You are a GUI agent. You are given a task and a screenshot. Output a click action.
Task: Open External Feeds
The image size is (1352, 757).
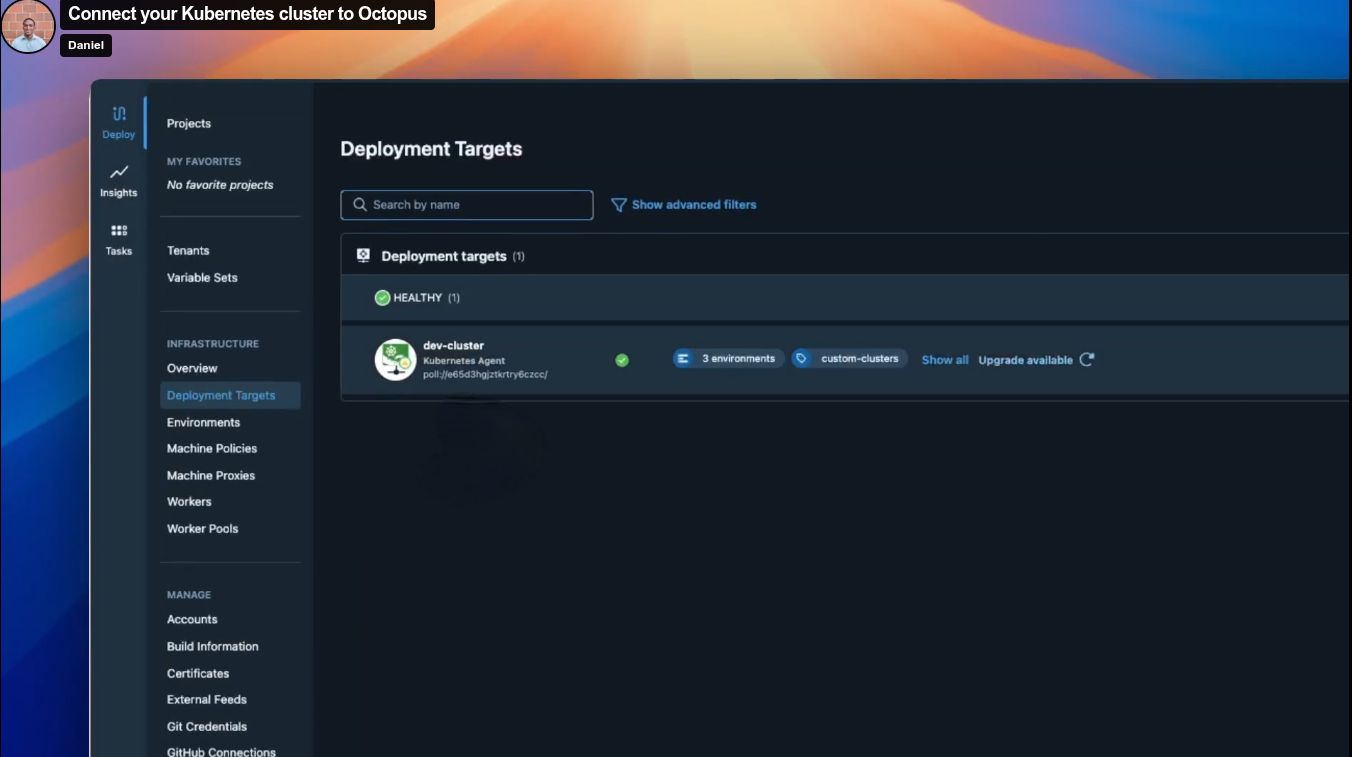coord(207,700)
